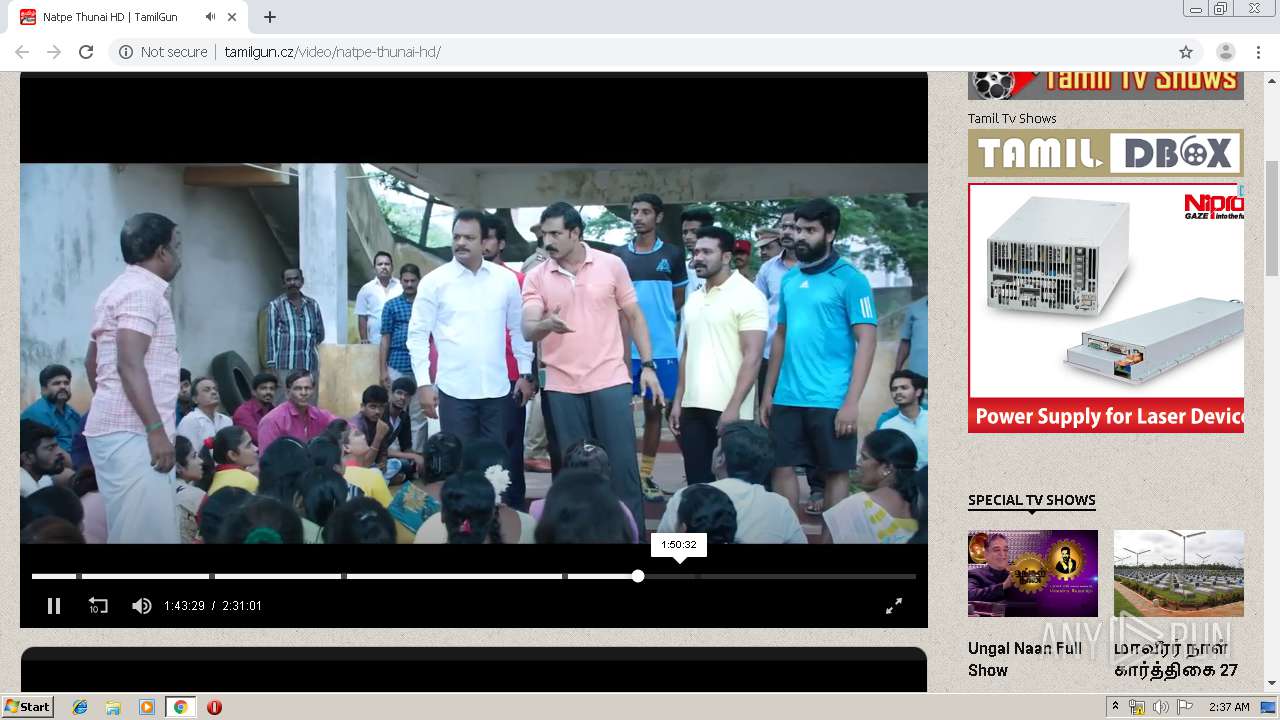This screenshot has width=1280, height=720.
Task: Open SPECIAL TV SHOWS heading link
Action: (x=1032, y=500)
